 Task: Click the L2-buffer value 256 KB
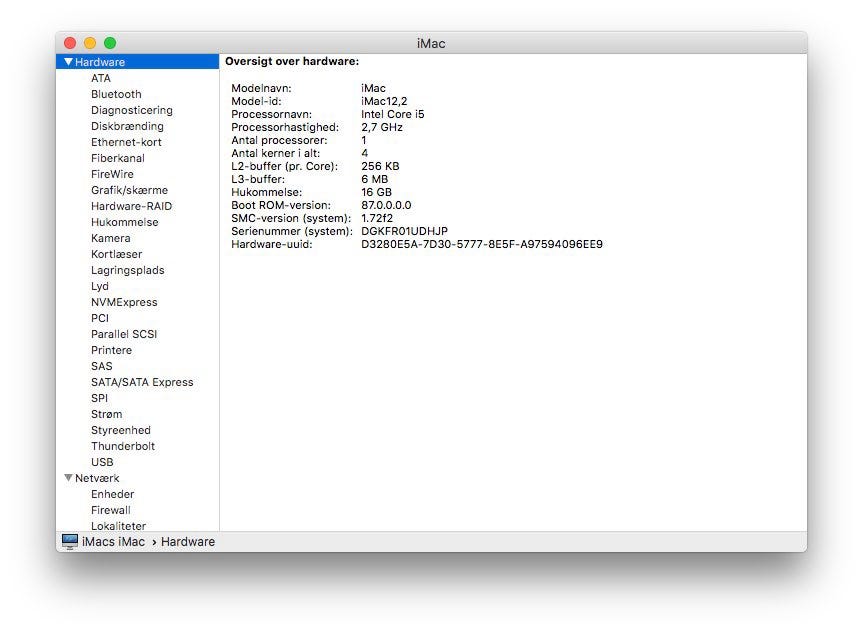tap(380, 166)
